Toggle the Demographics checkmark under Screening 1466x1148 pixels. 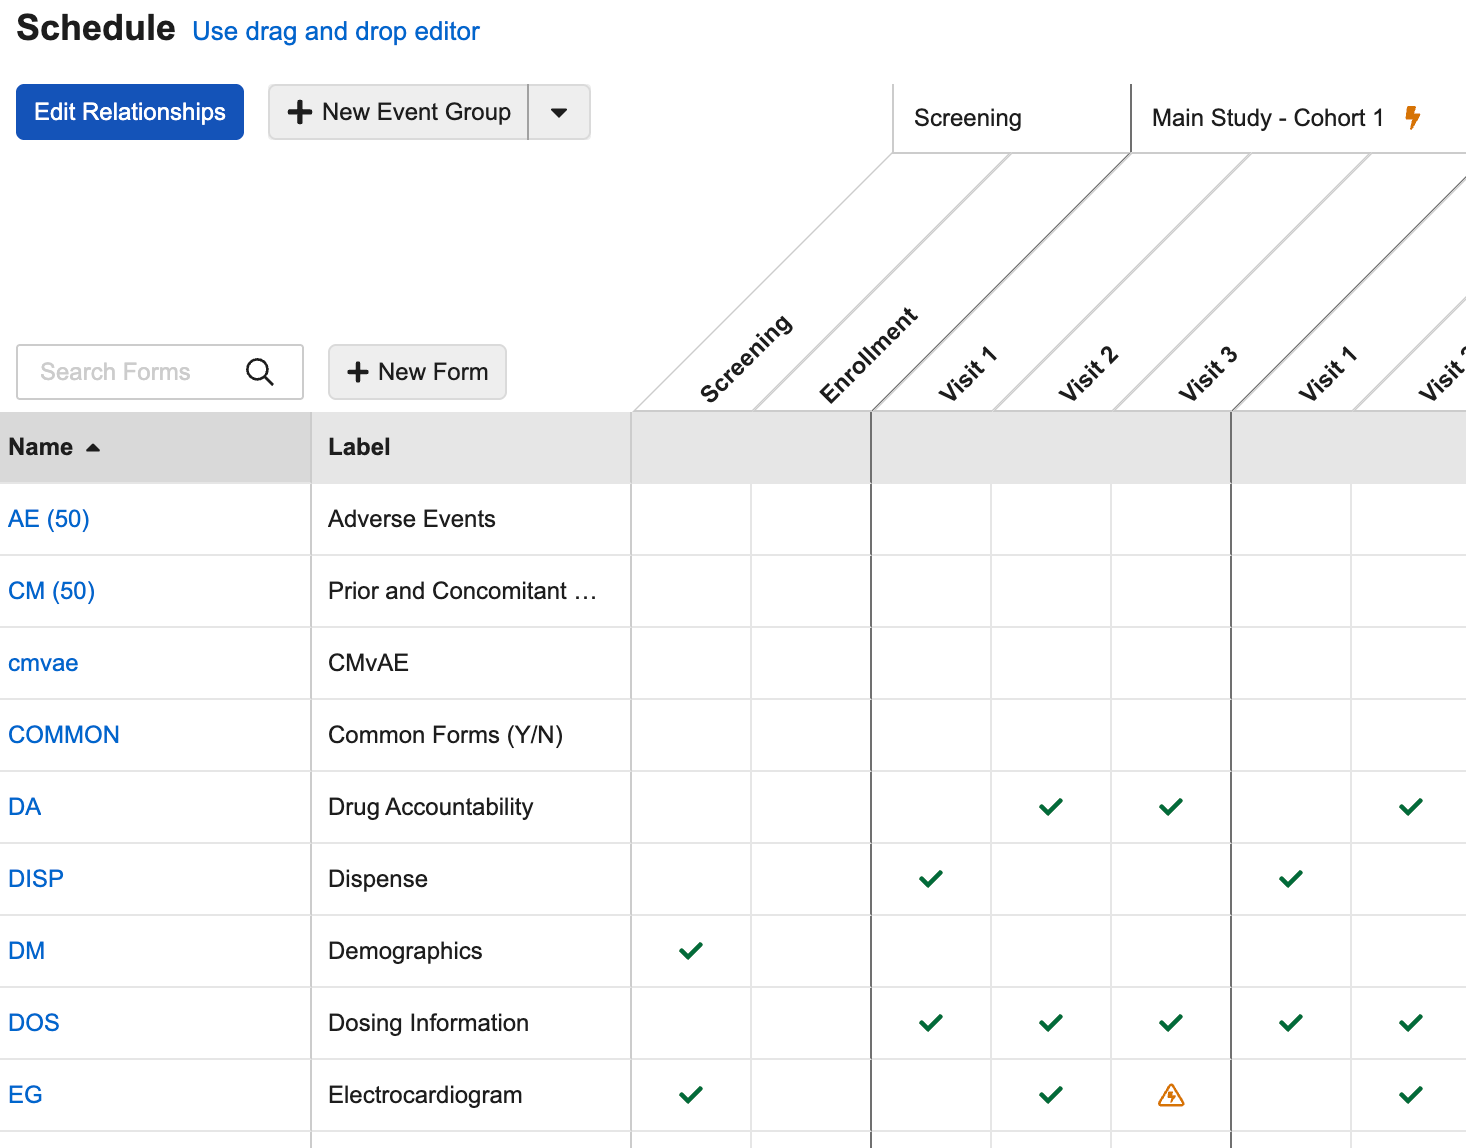pyautogui.click(x=690, y=951)
